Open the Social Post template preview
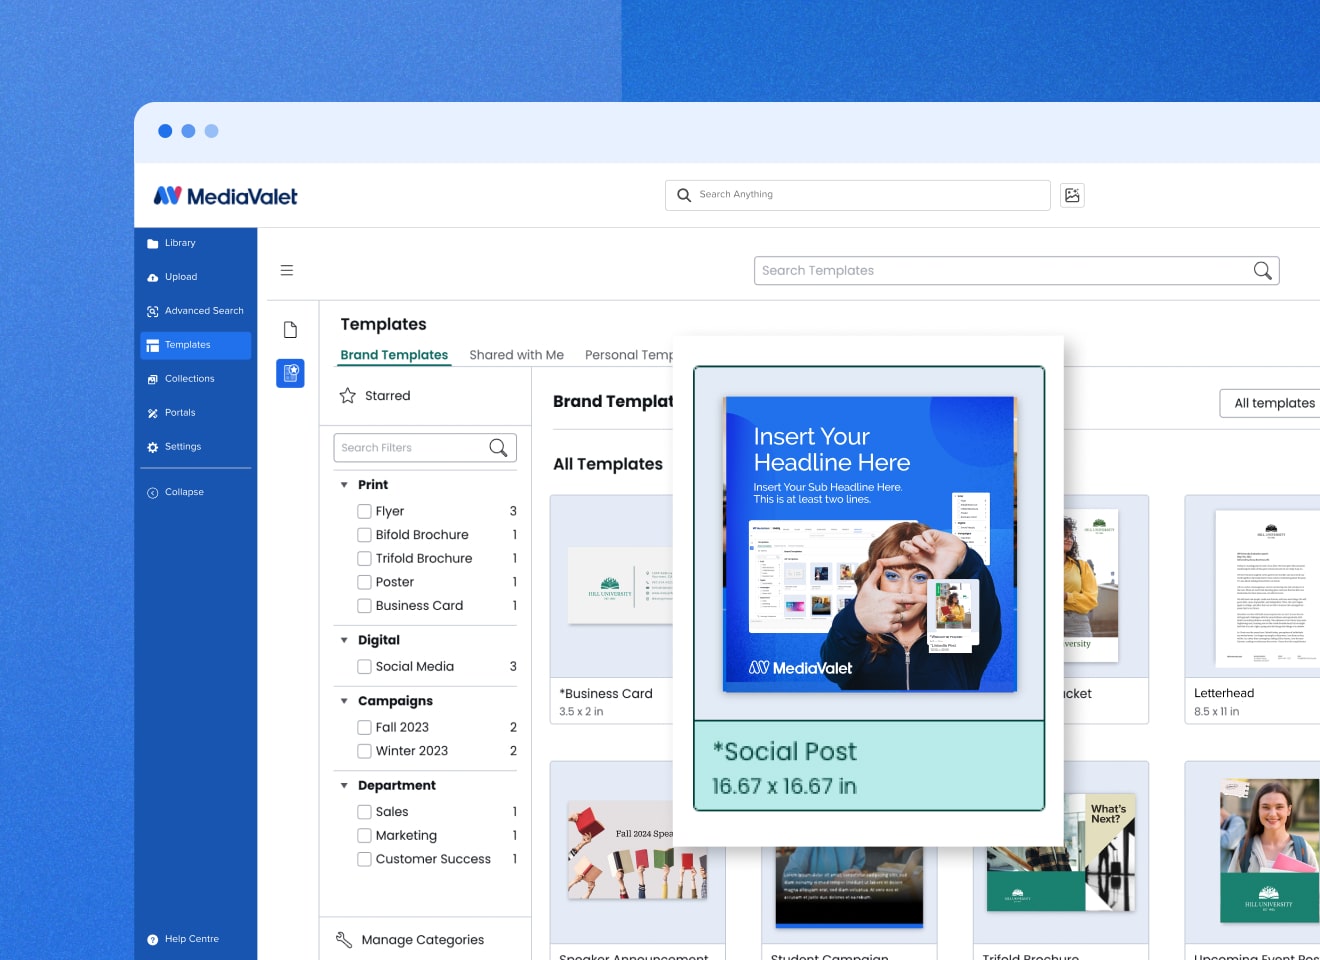This screenshot has width=1320, height=960. (869, 544)
